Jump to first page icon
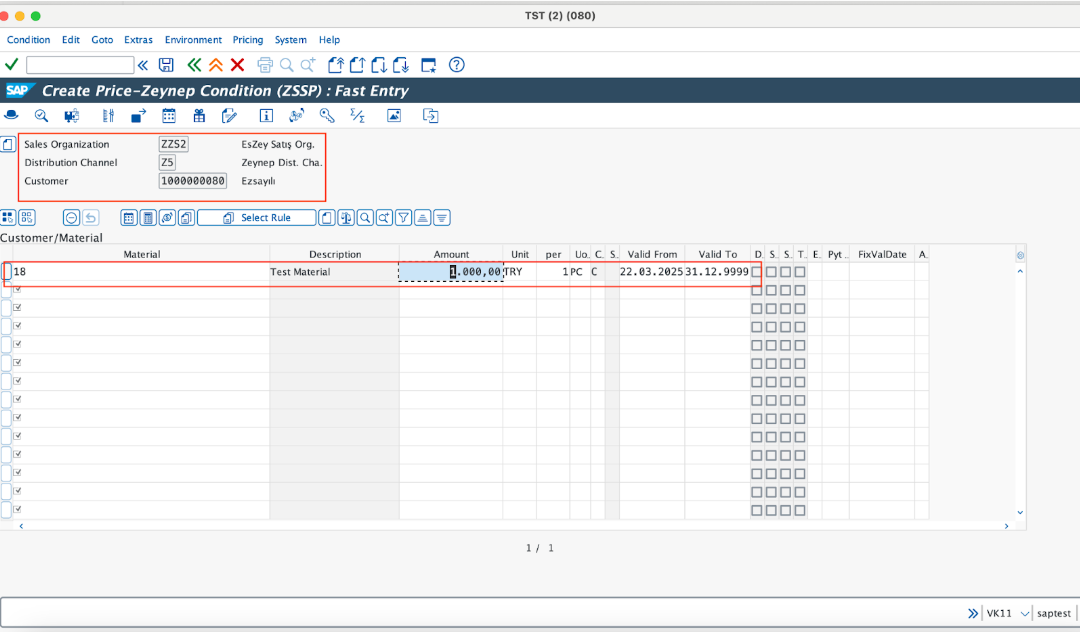Image resolution: width=1080 pixels, height=632 pixels. click(335, 65)
